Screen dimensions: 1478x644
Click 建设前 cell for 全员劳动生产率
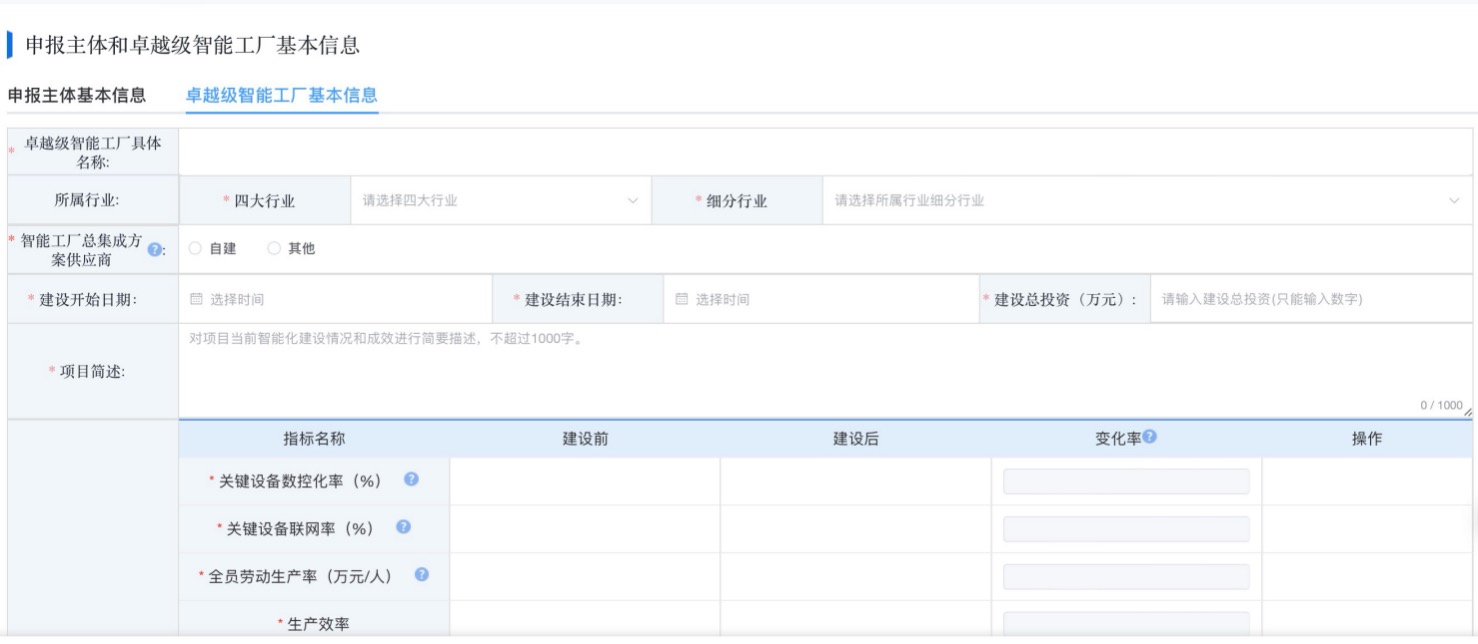tap(585, 576)
